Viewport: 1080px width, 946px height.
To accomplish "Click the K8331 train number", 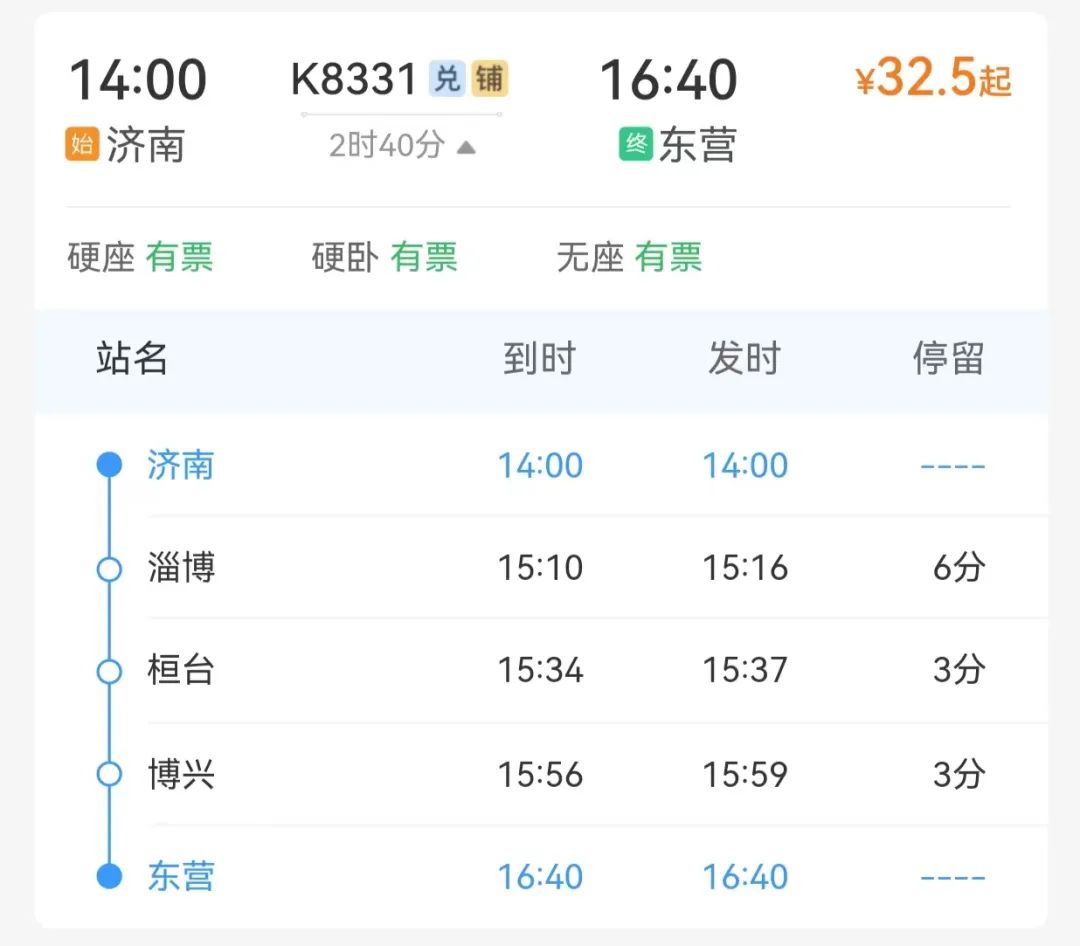I will [354, 79].
